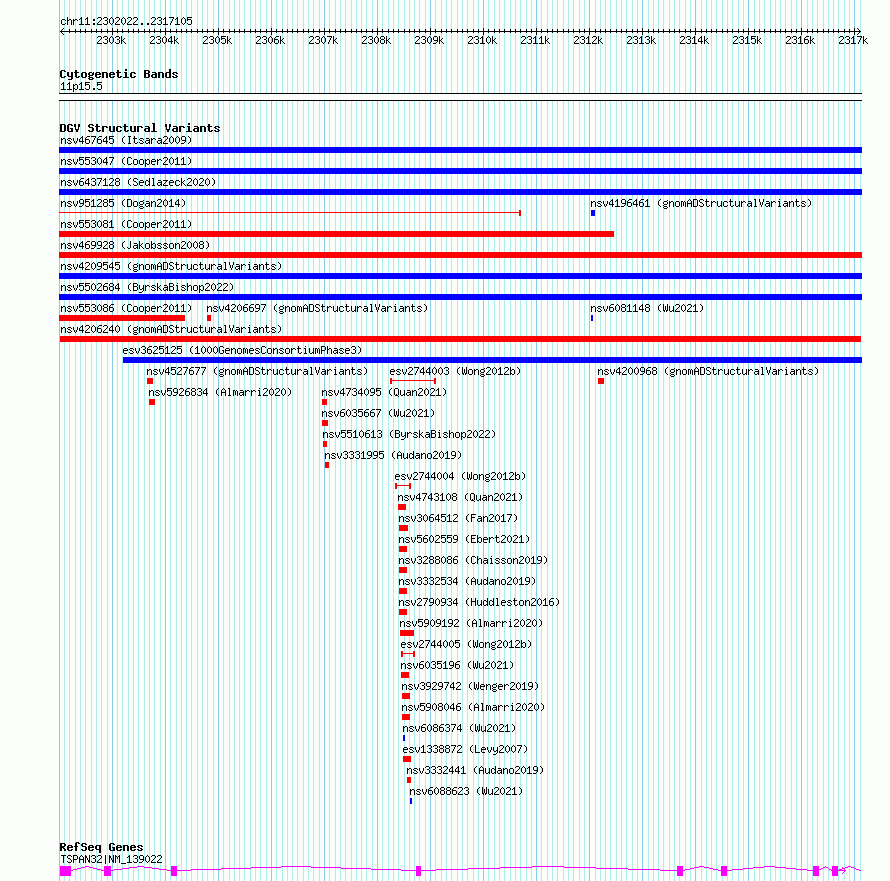
Task: Select the blue bar under nsv553047 (Cooper2011)
Action: pos(460,171)
